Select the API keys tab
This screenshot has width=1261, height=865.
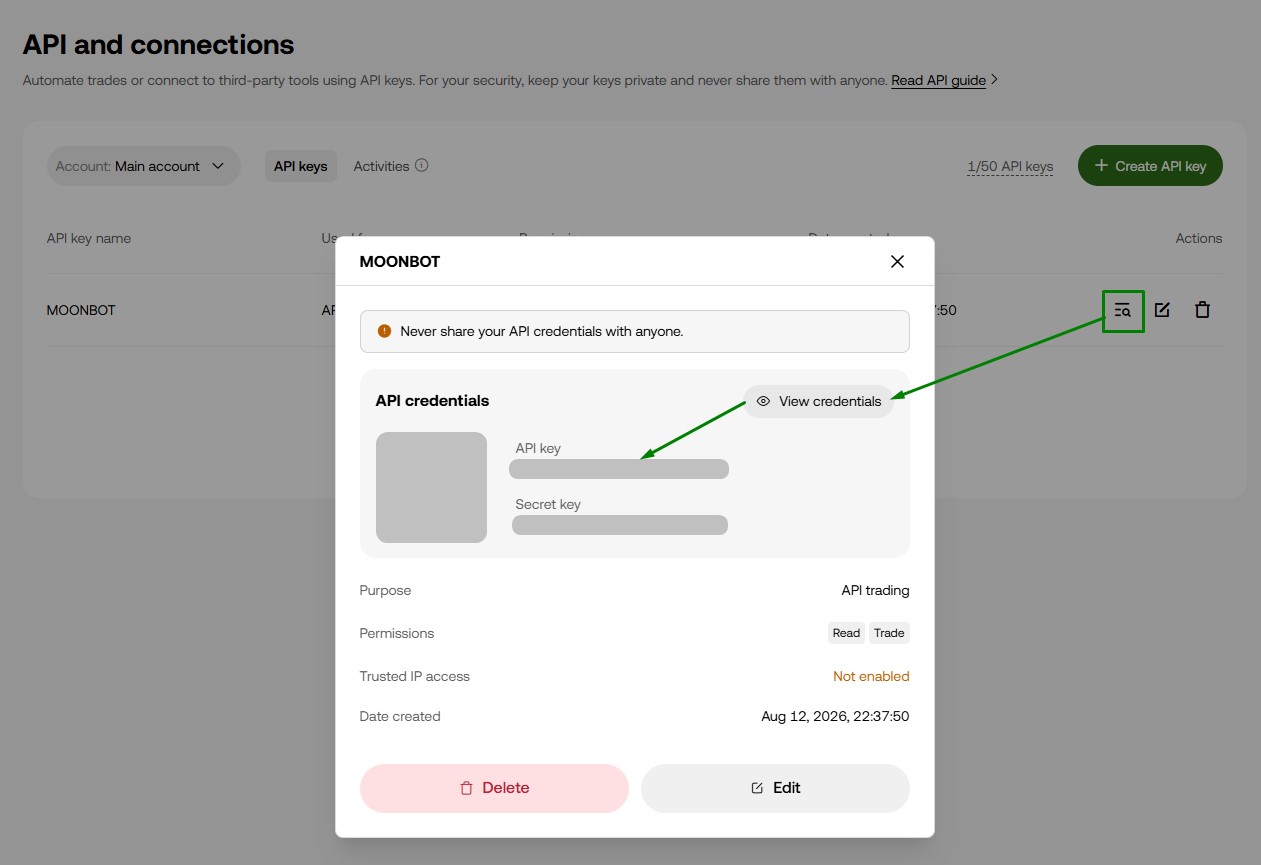[301, 166]
